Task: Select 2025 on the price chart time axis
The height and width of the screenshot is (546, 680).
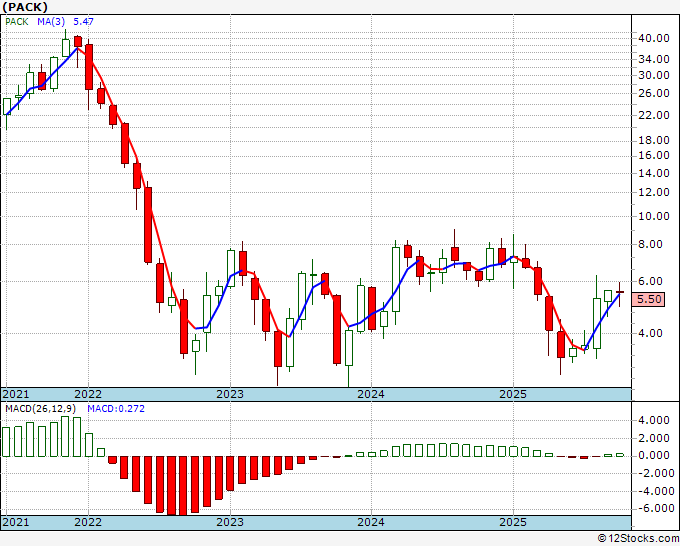Action: 513,394
